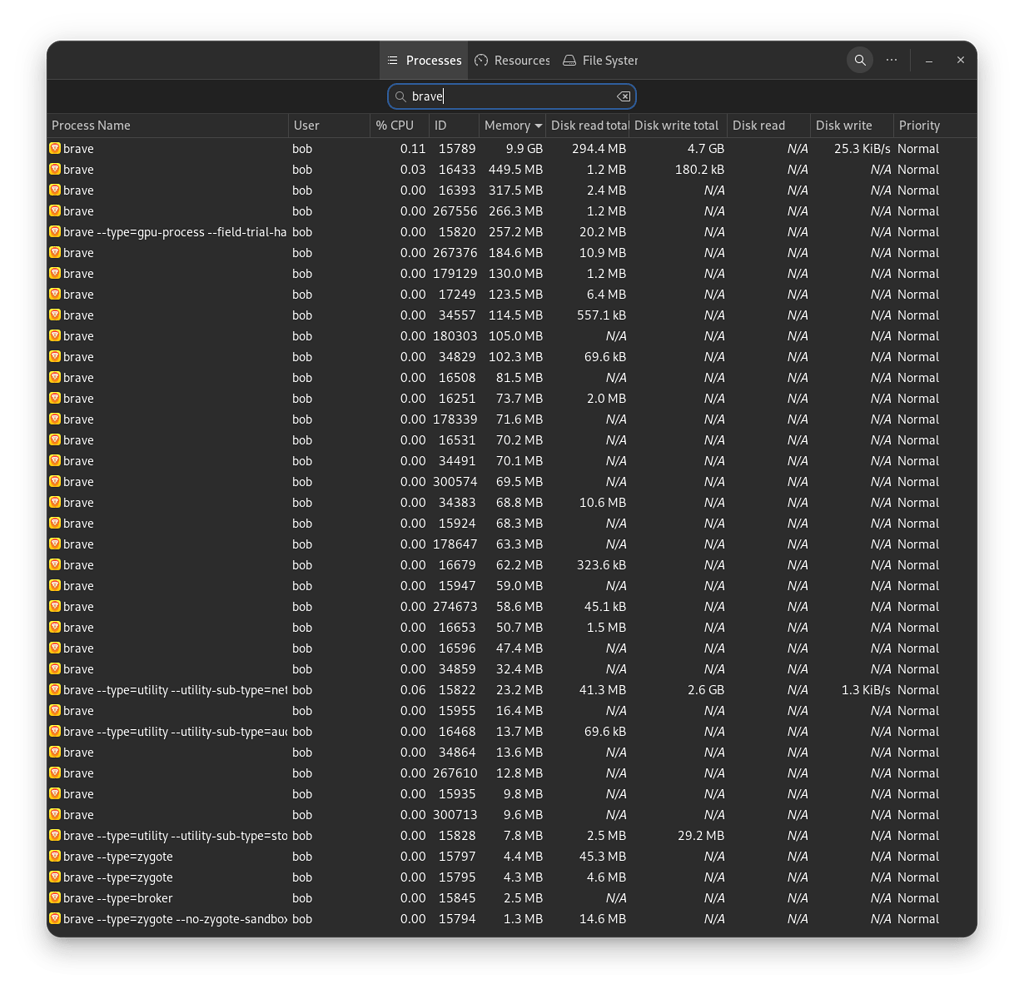The height and width of the screenshot is (989, 1024).
Task: Click the Brave icon next to process 15789
Action: coord(54,148)
